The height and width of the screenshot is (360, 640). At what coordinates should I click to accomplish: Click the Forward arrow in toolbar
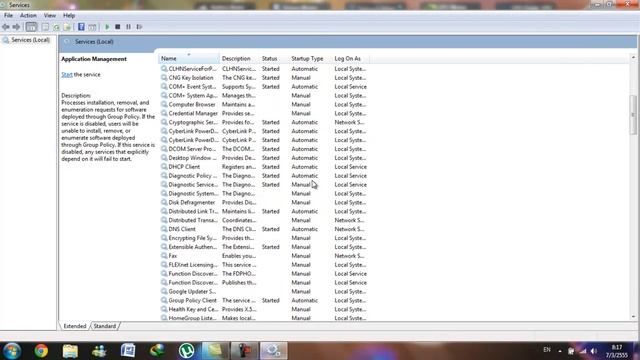point(16,27)
